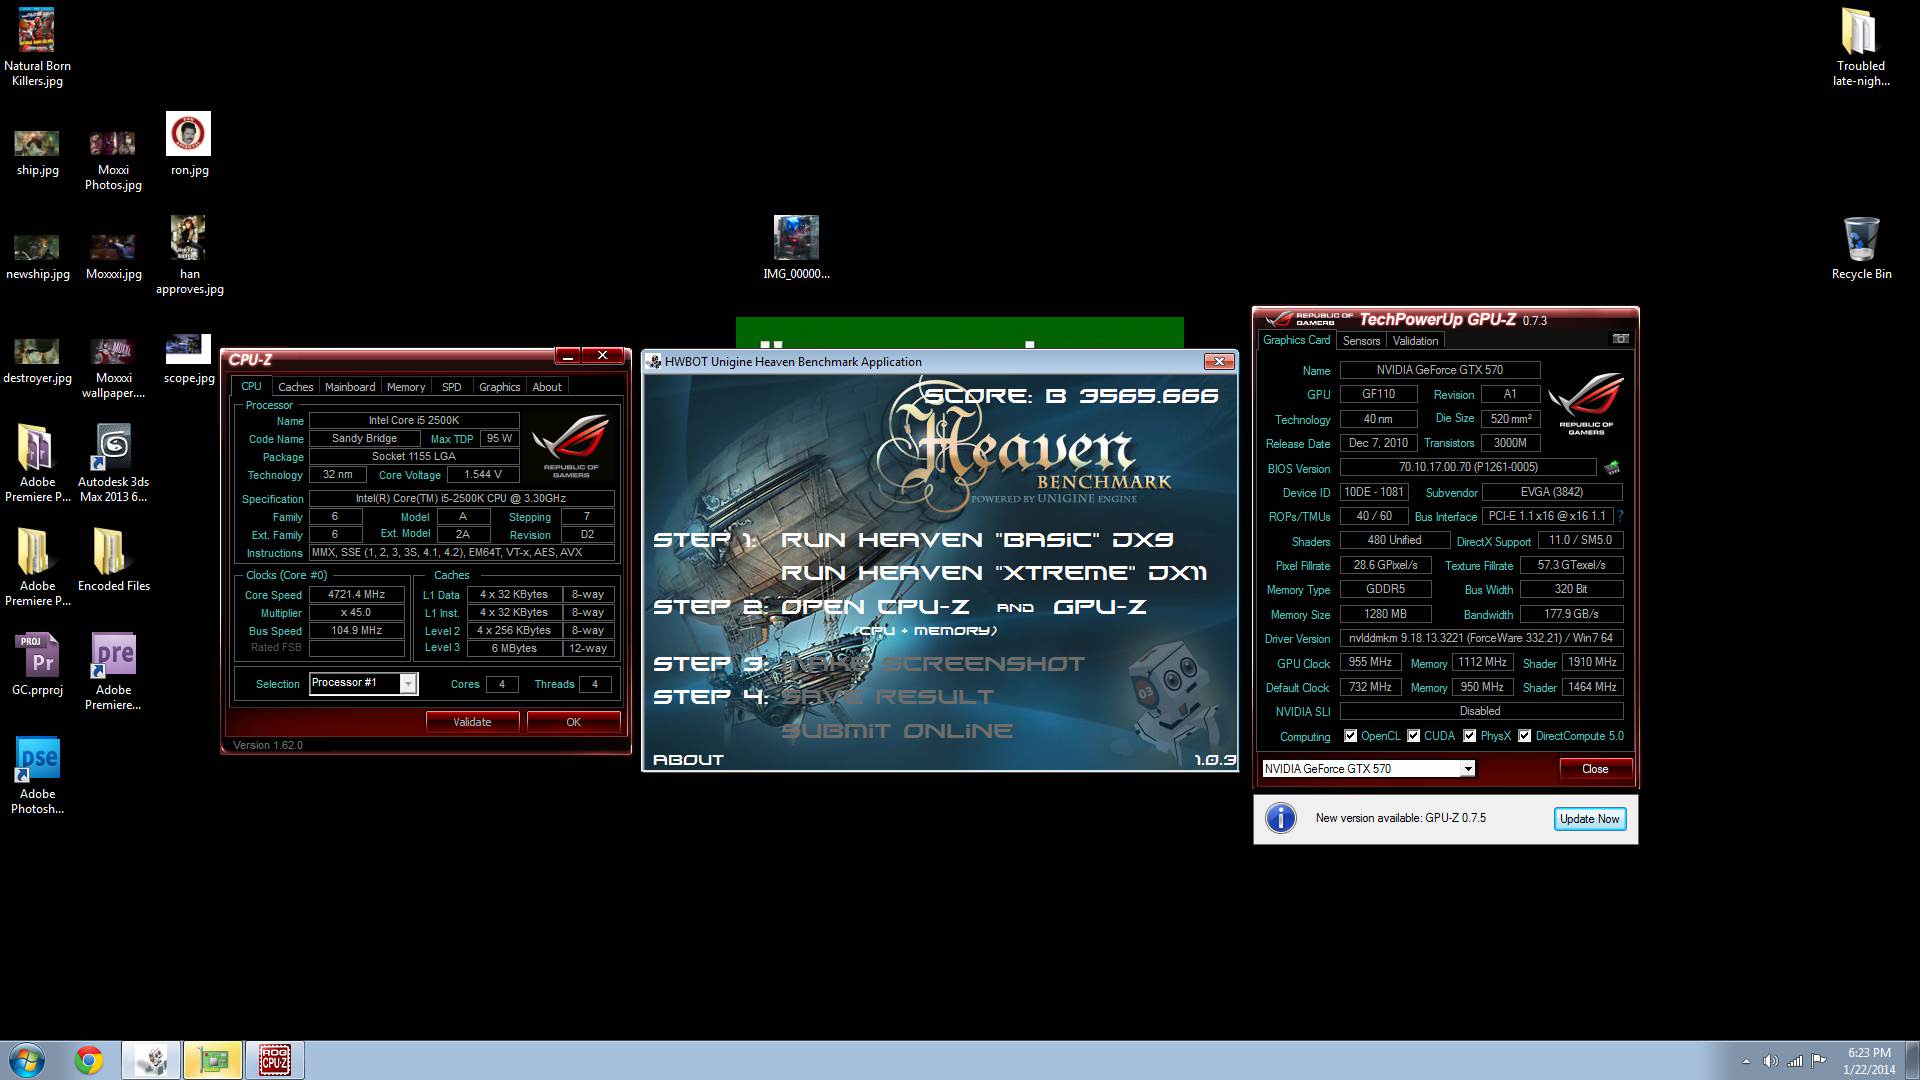This screenshot has height=1080, width=1920.
Task: Launch Adobe Premiere shortcut with 'pre' icon
Action: [113, 671]
